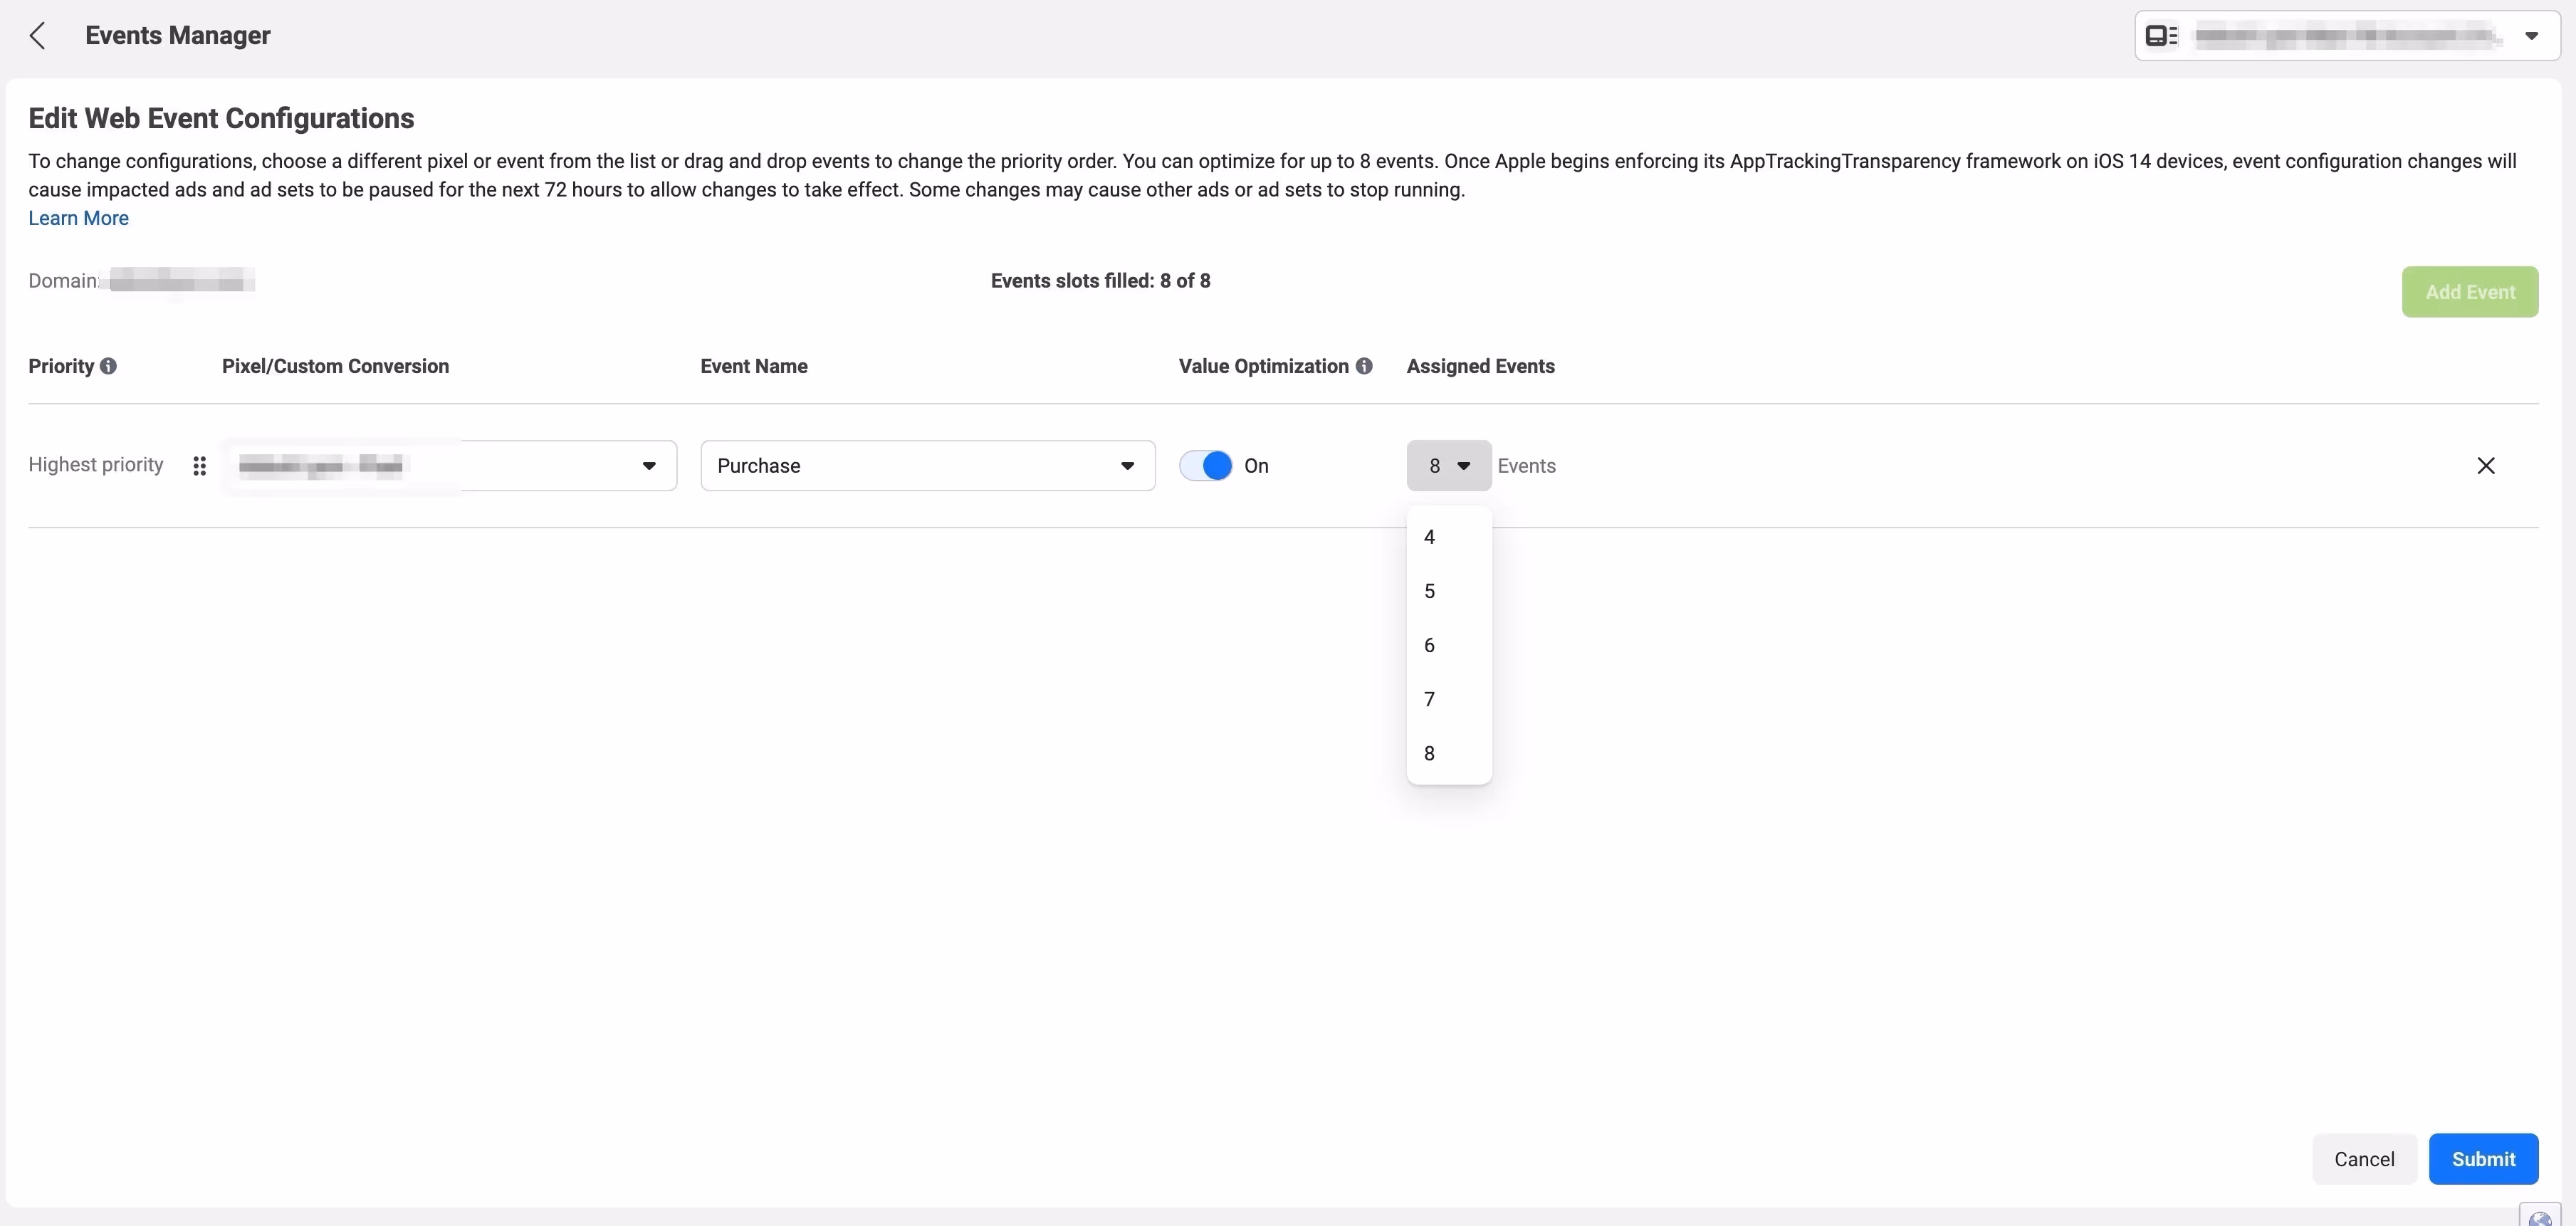
Task: Click the Priority column header text
Action: tap(60, 366)
